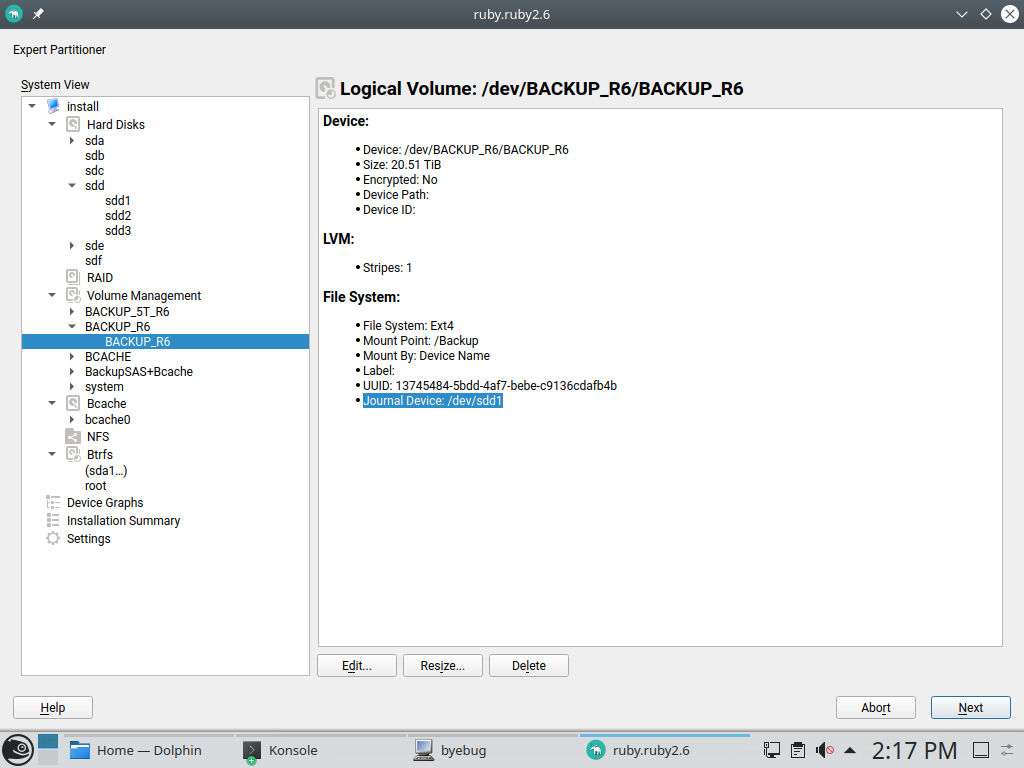The height and width of the screenshot is (768, 1024).
Task: Select the RAID disk icon
Action: 73,277
